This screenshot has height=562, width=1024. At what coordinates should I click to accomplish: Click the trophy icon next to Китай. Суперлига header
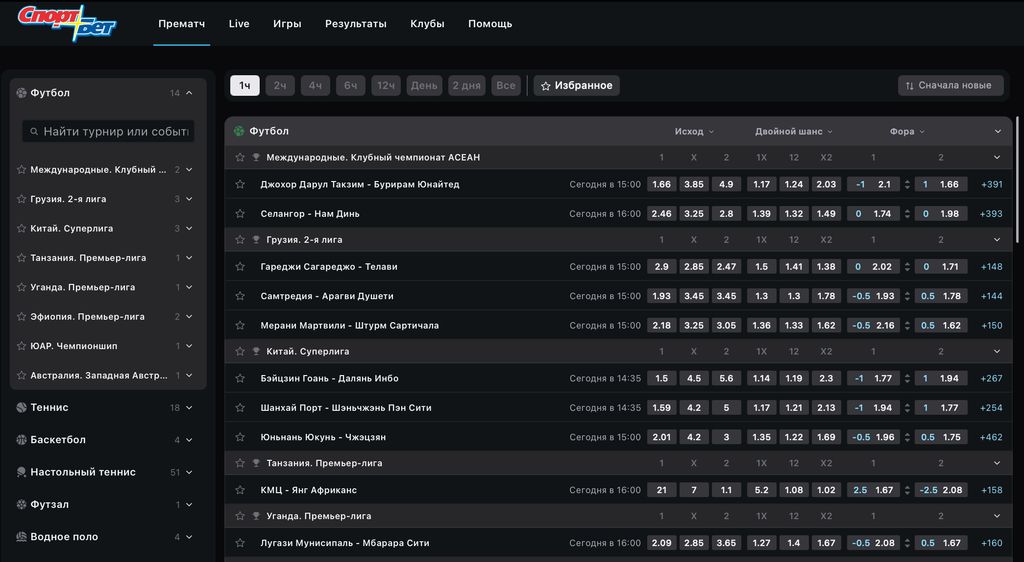[256, 351]
